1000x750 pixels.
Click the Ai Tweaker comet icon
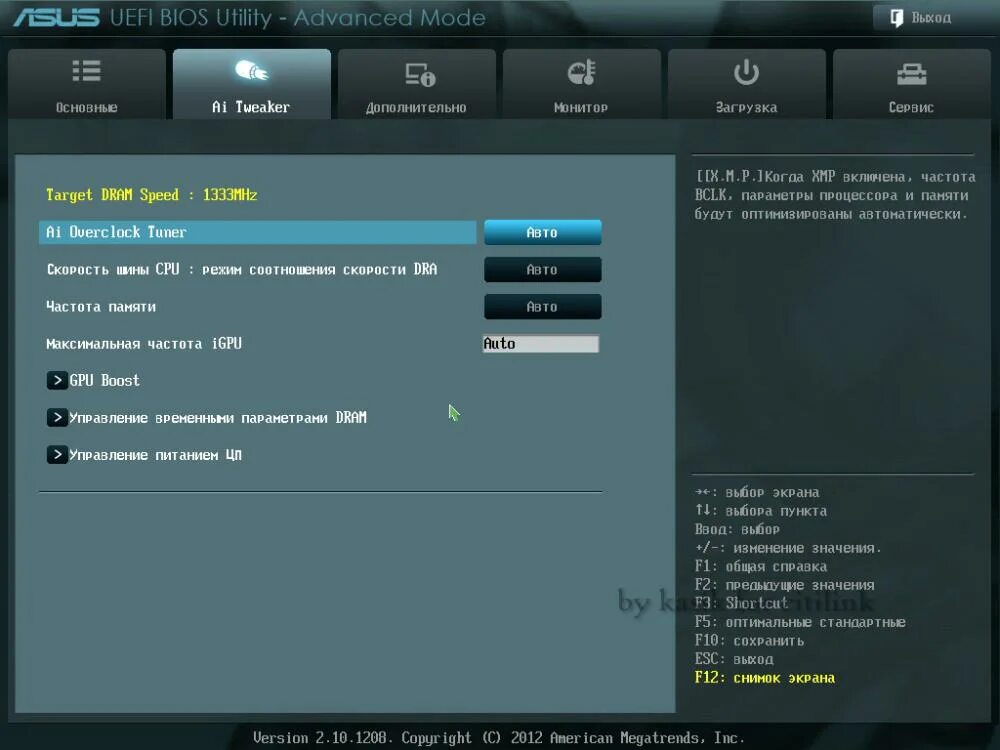pyautogui.click(x=251, y=70)
